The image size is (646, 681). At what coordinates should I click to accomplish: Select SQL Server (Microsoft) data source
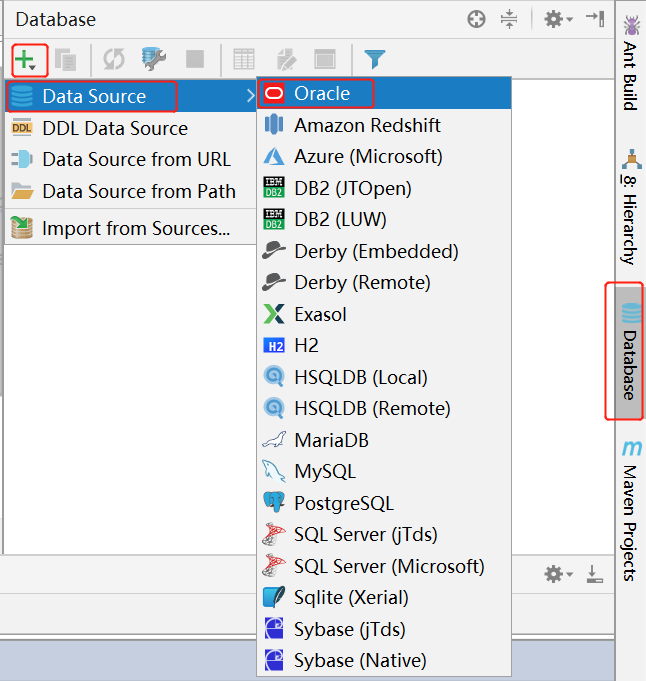pos(384,566)
